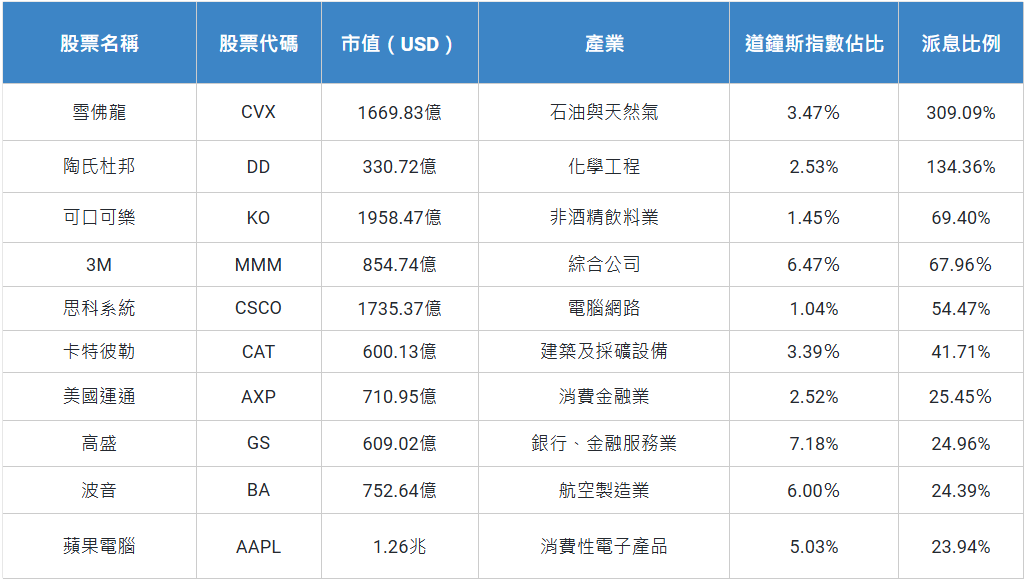Image resolution: width=1026 pixels, height=581 pixels.
Task: Click the 非酒精飲料業 industry cell
Action: (x=604, y=217)
